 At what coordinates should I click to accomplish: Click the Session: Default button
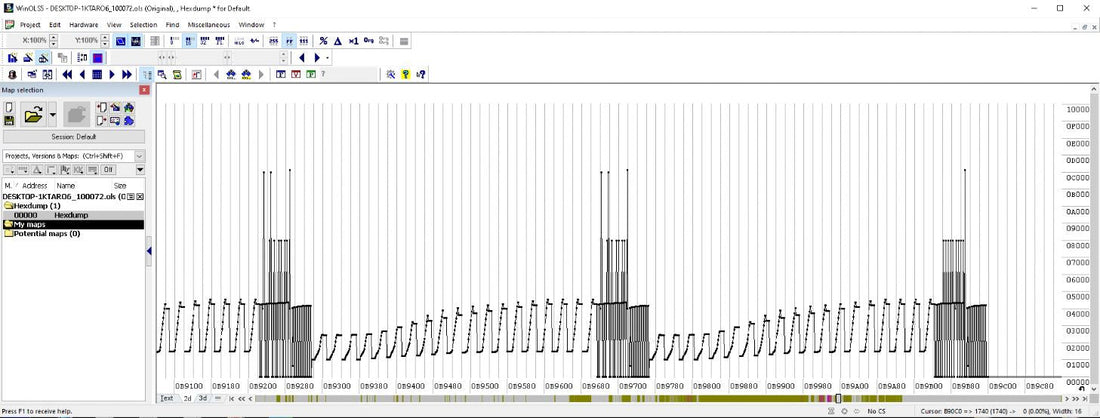74,137
